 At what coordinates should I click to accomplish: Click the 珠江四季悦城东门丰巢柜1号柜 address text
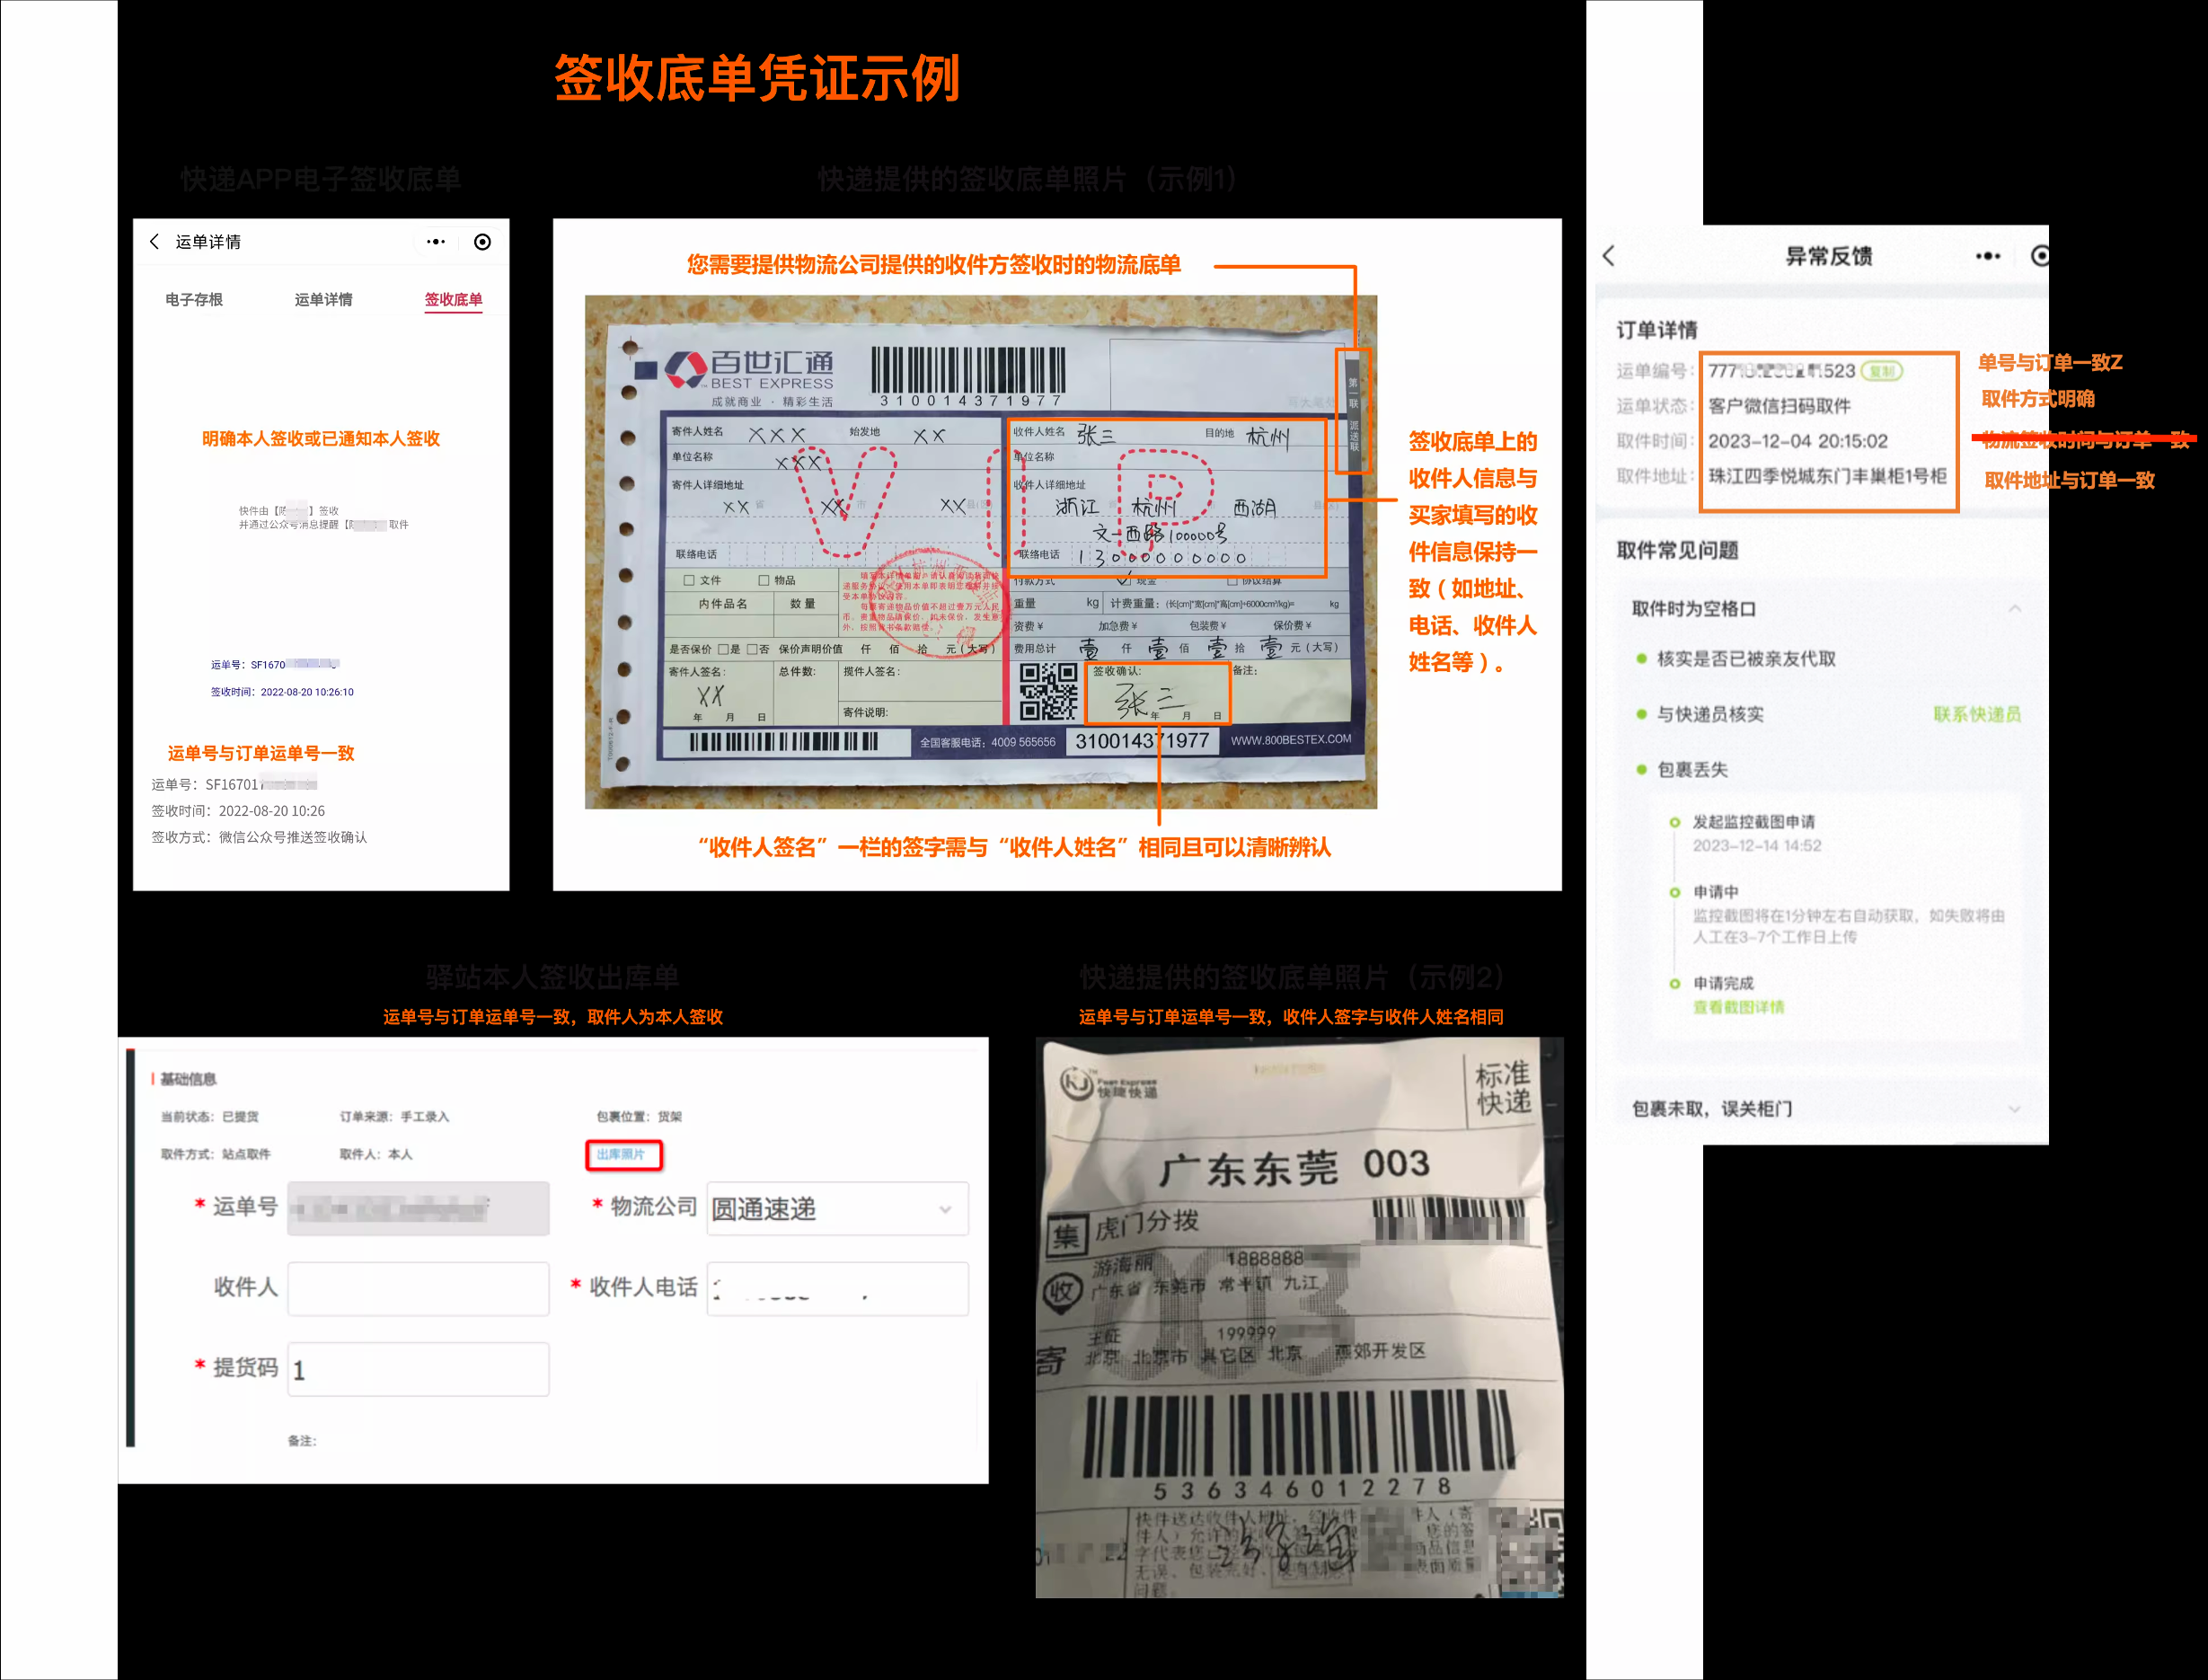tap(1827, 476)
